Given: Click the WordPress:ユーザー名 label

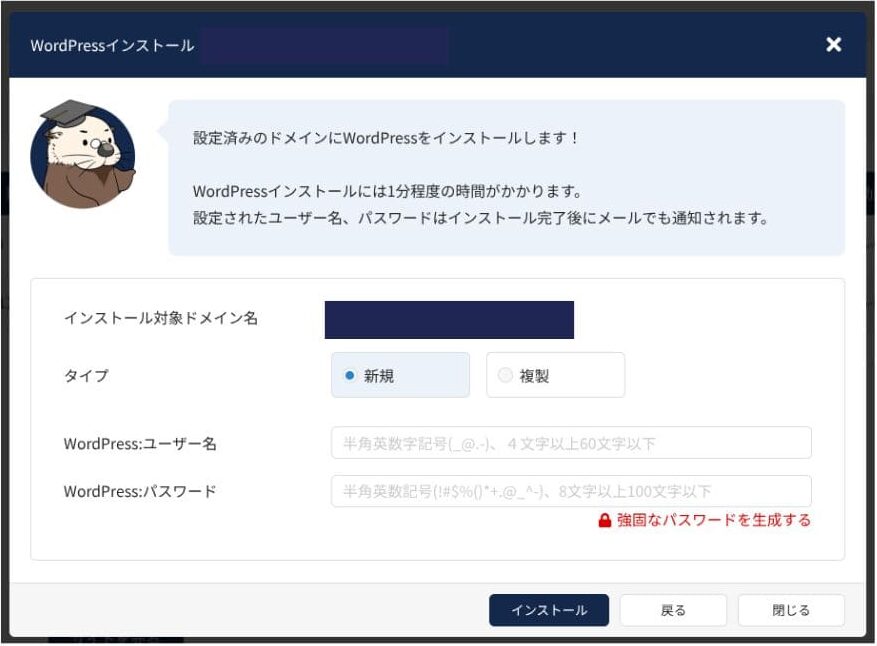Looking at the screenshot, I should (140, 443).
